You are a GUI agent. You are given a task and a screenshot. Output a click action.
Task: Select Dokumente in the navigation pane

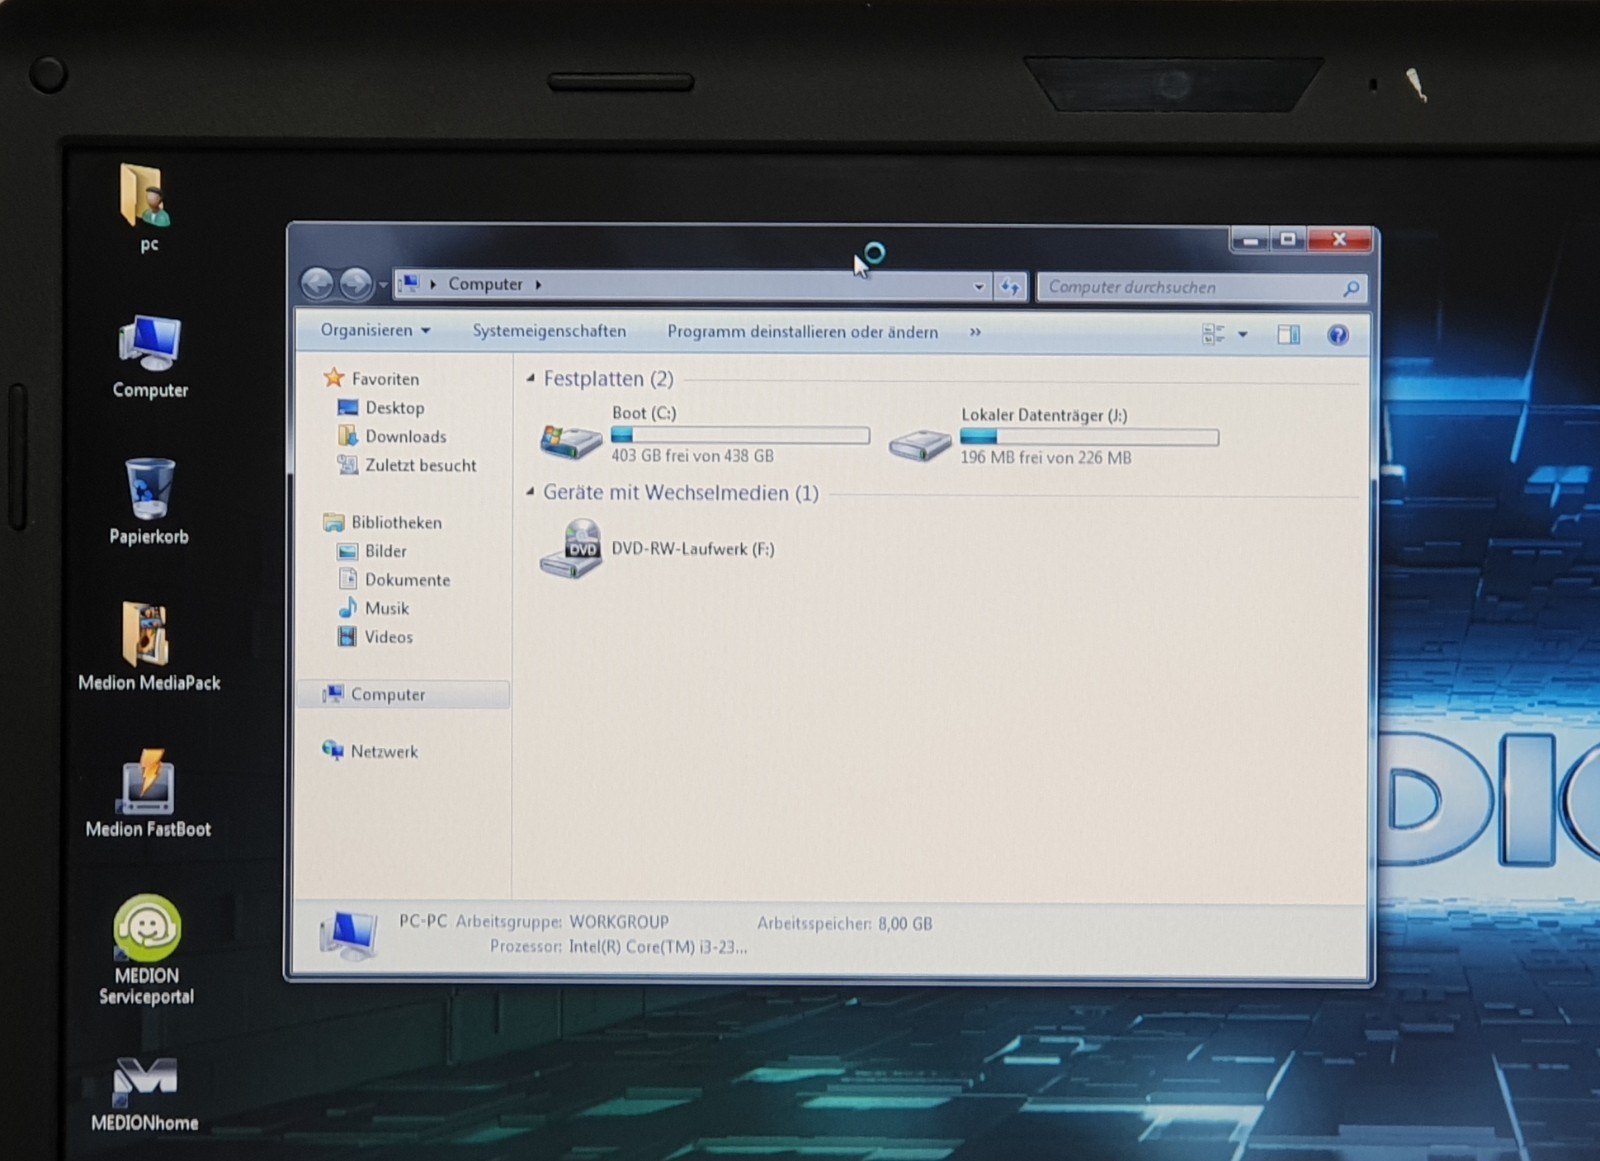point(407,579)
